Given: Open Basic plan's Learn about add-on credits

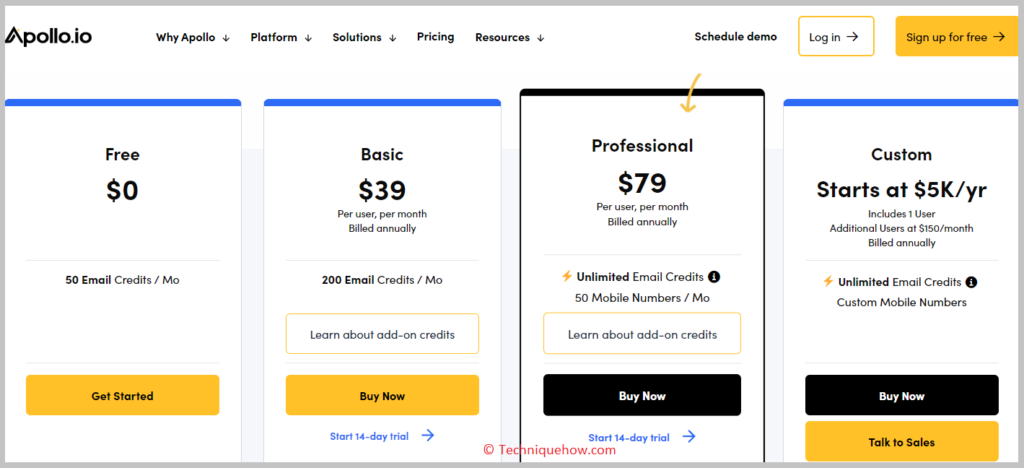Looking at the screenshot, I should tap(382, 334).
